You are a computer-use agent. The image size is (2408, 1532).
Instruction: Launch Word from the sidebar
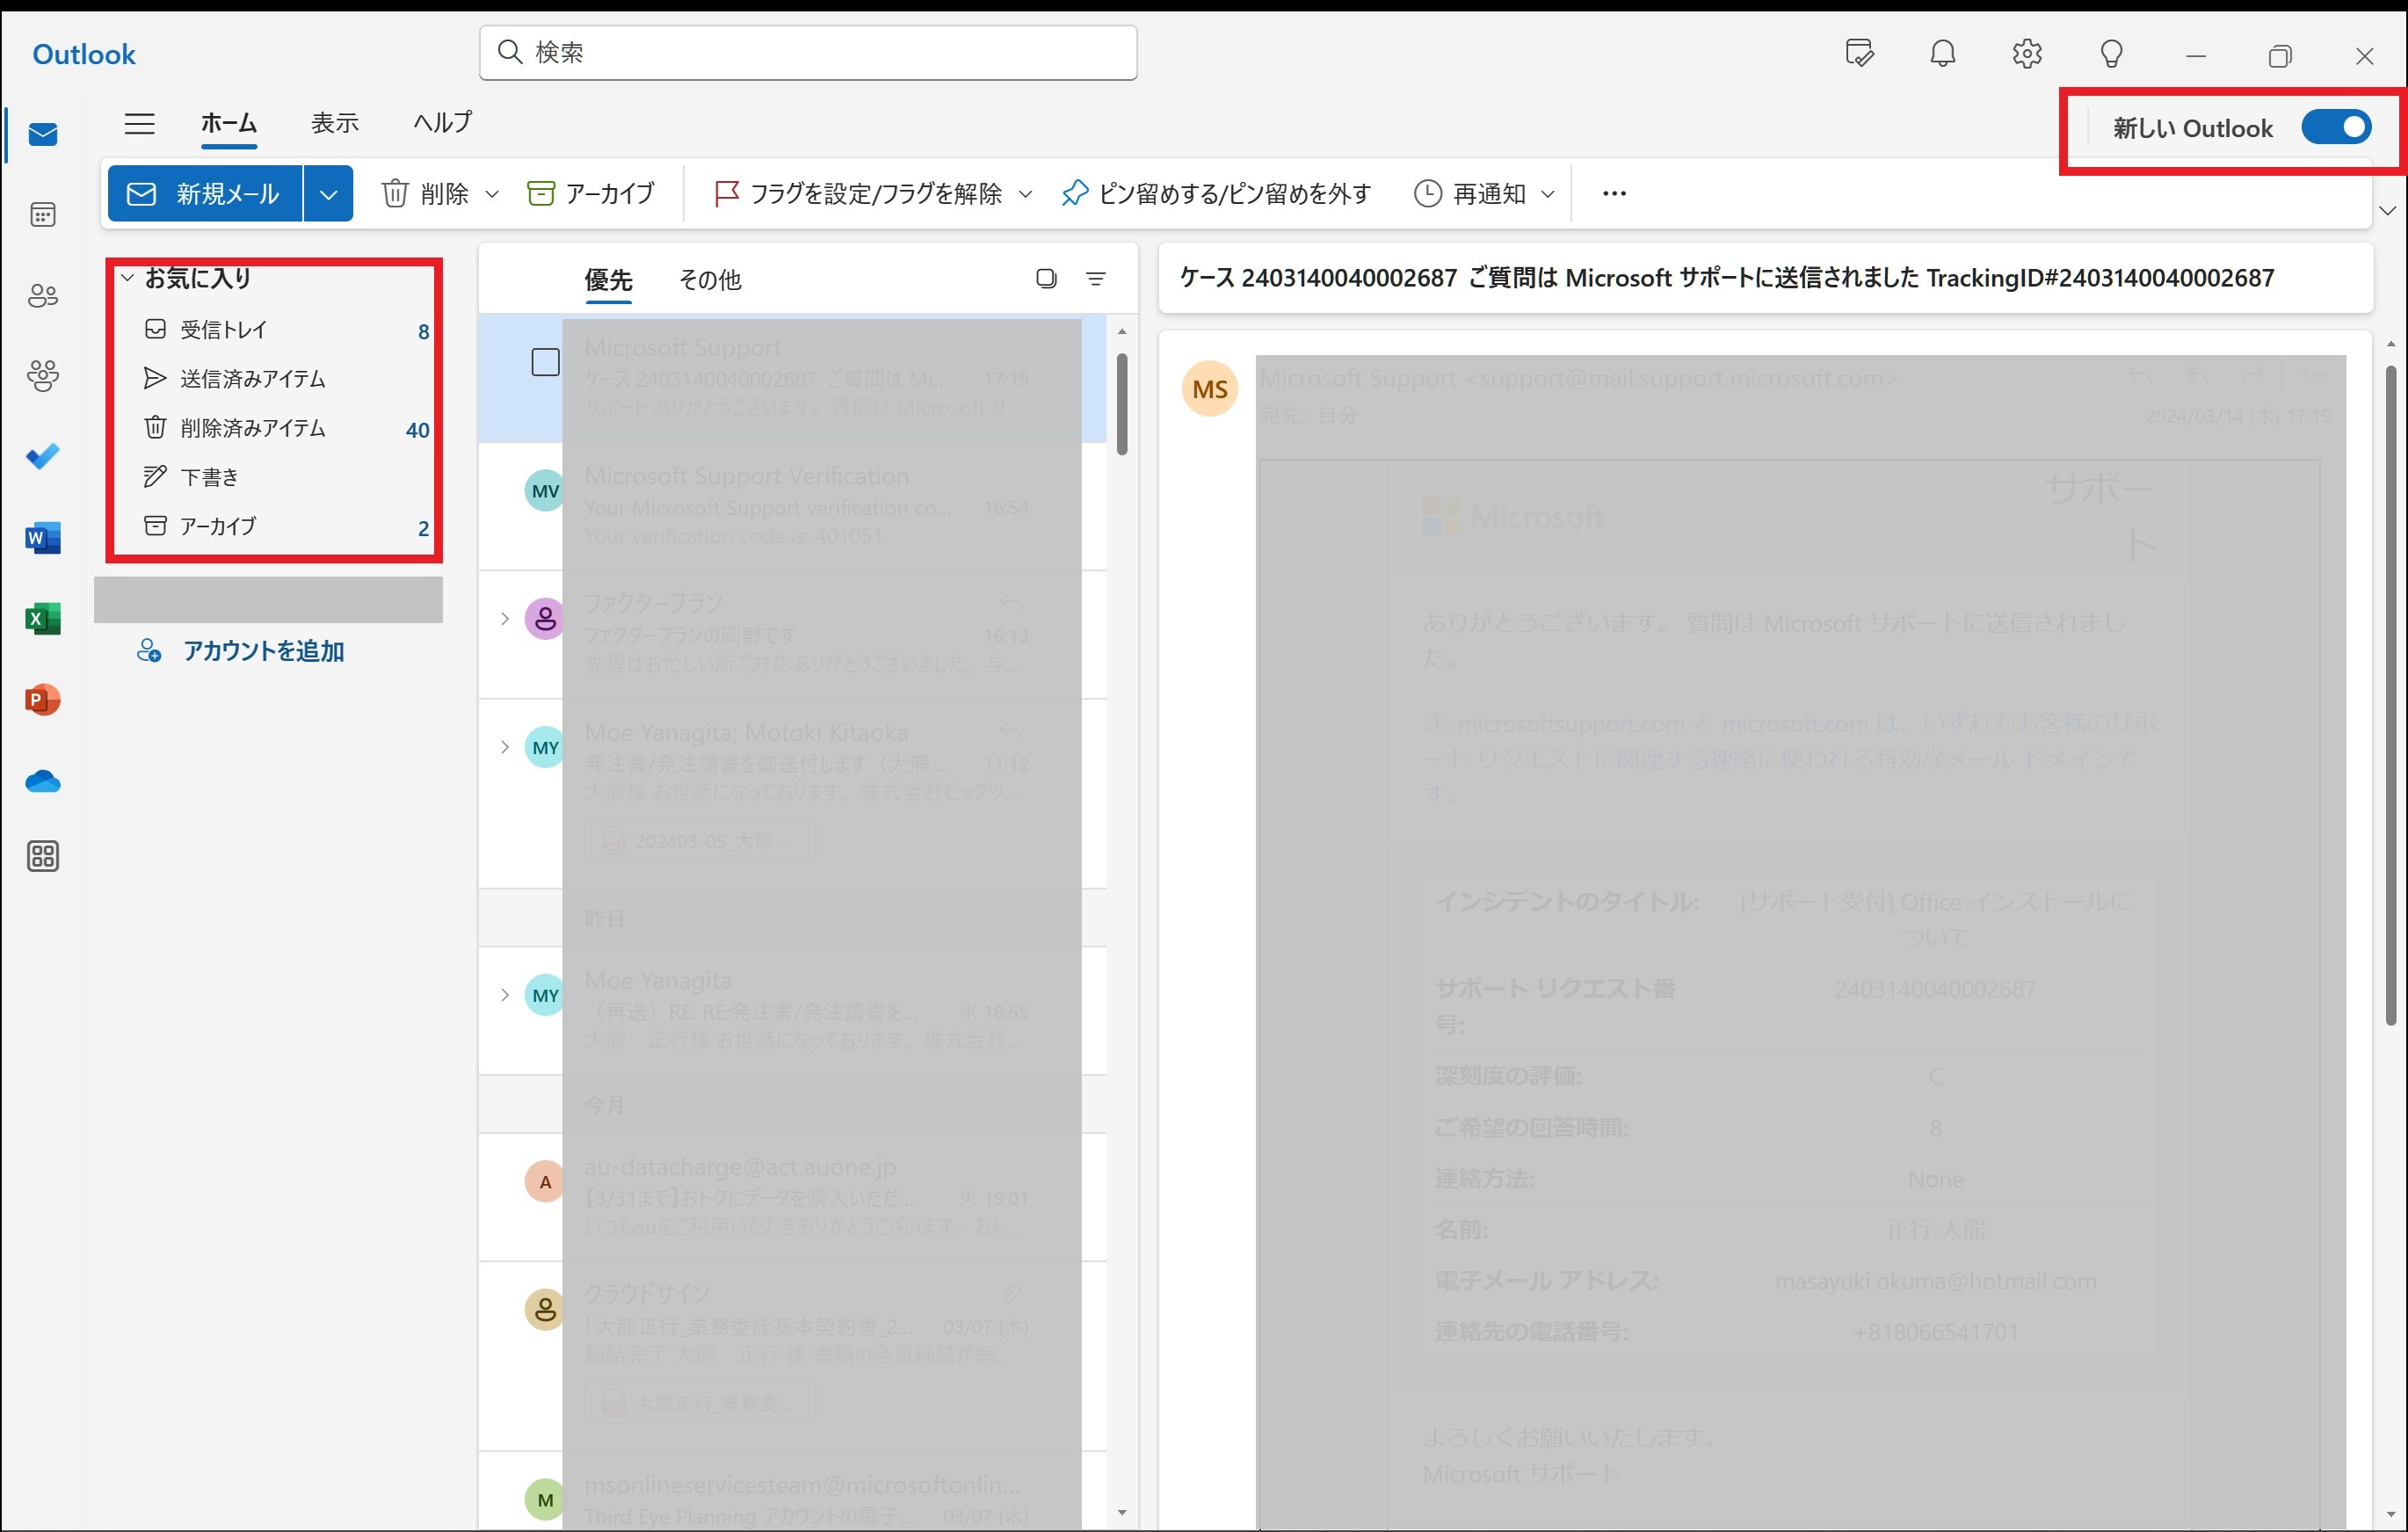coord(43,538)
